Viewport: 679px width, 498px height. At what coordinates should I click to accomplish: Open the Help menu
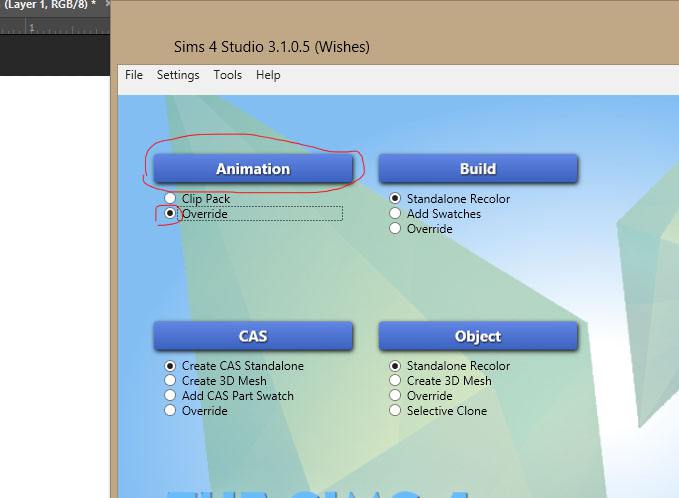268,75
